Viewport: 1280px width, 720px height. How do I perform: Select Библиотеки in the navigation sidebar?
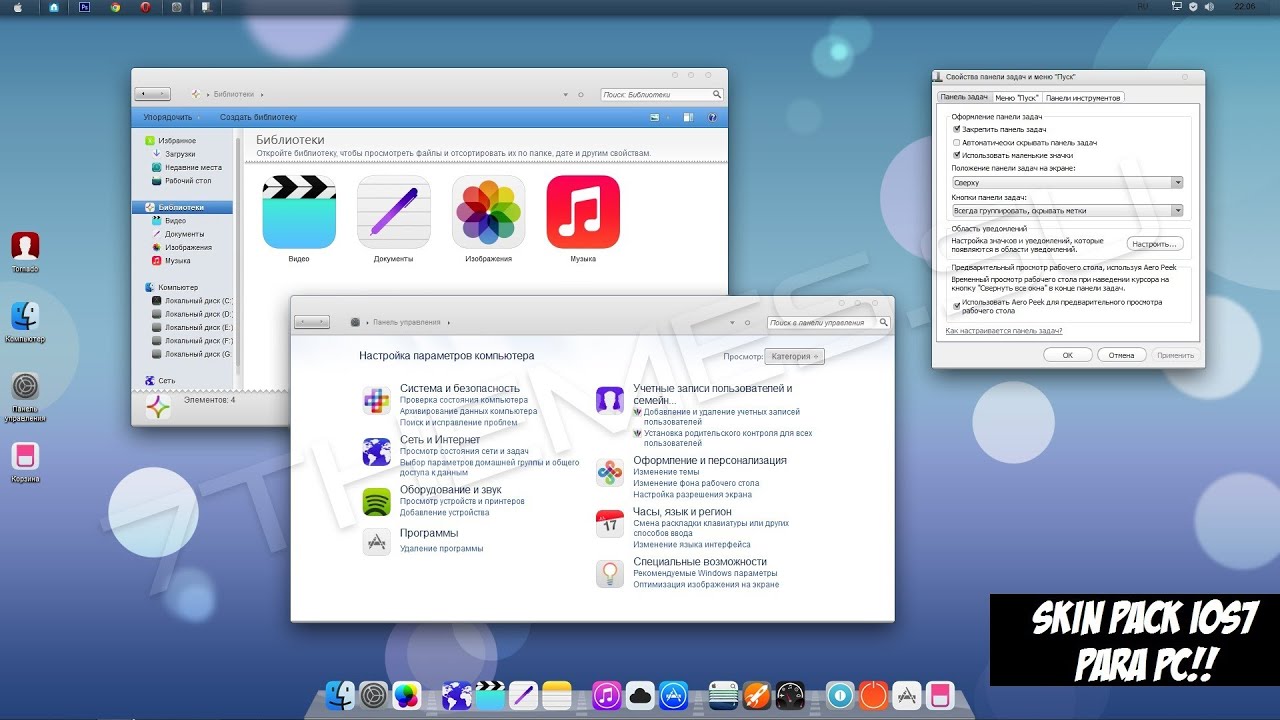click(182, 207)
